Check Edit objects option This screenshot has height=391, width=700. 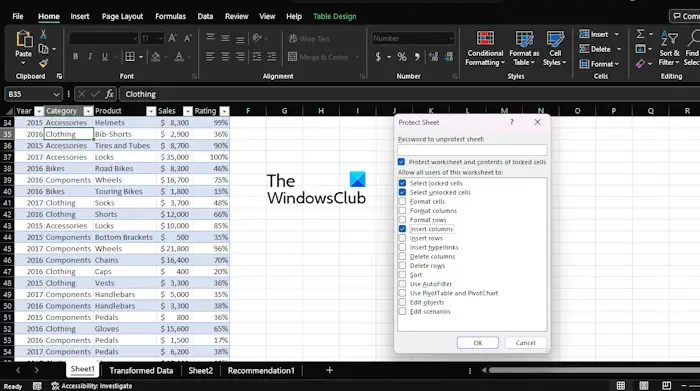pos(402,302)
